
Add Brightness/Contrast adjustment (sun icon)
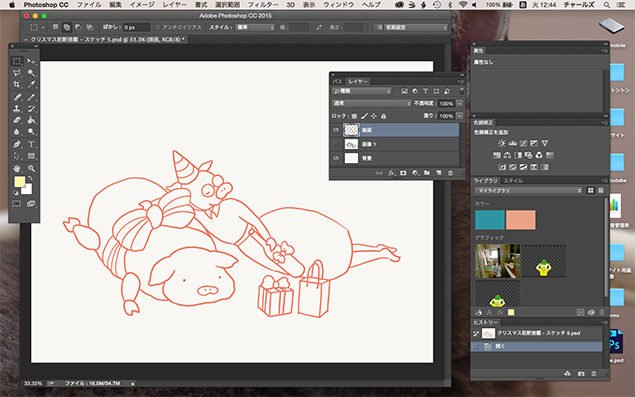coord(502,143)
